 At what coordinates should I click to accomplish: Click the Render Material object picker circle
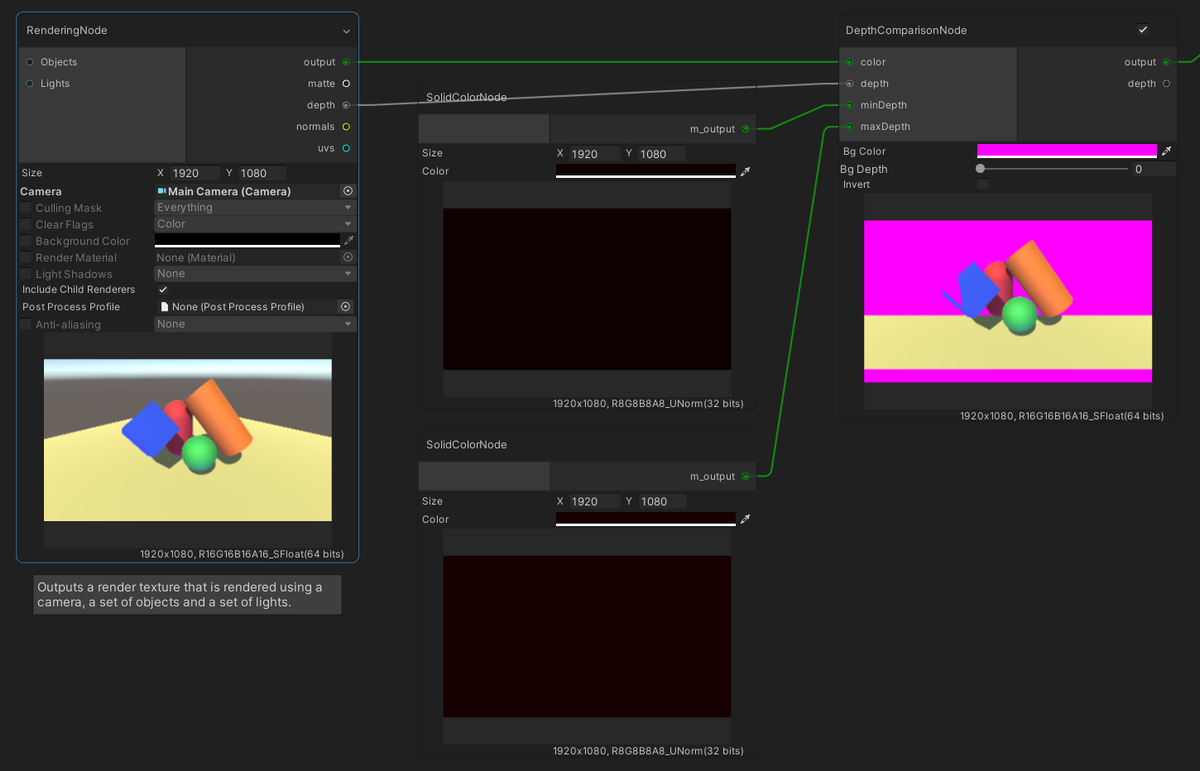click(x=347, y=258)
